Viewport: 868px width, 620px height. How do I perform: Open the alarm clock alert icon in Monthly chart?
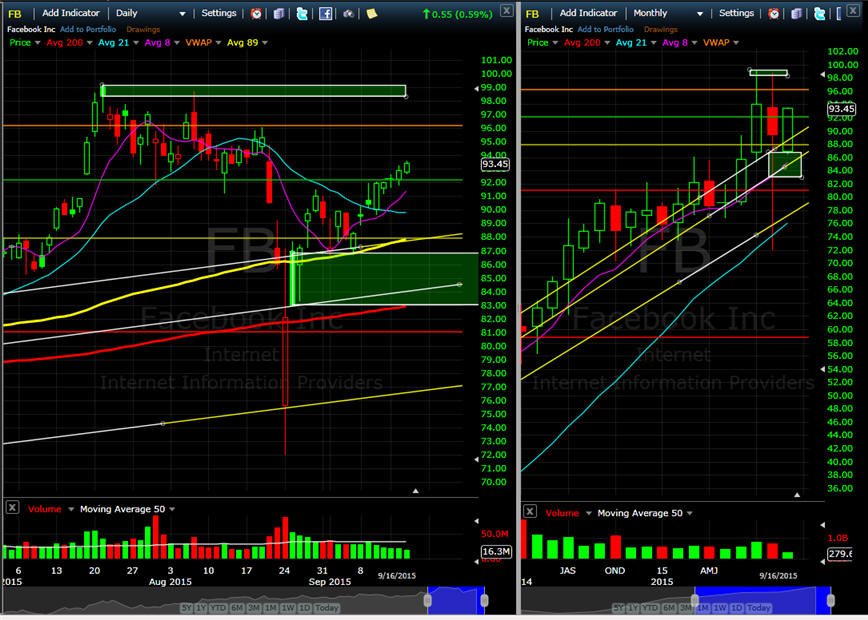pos(774,13)
